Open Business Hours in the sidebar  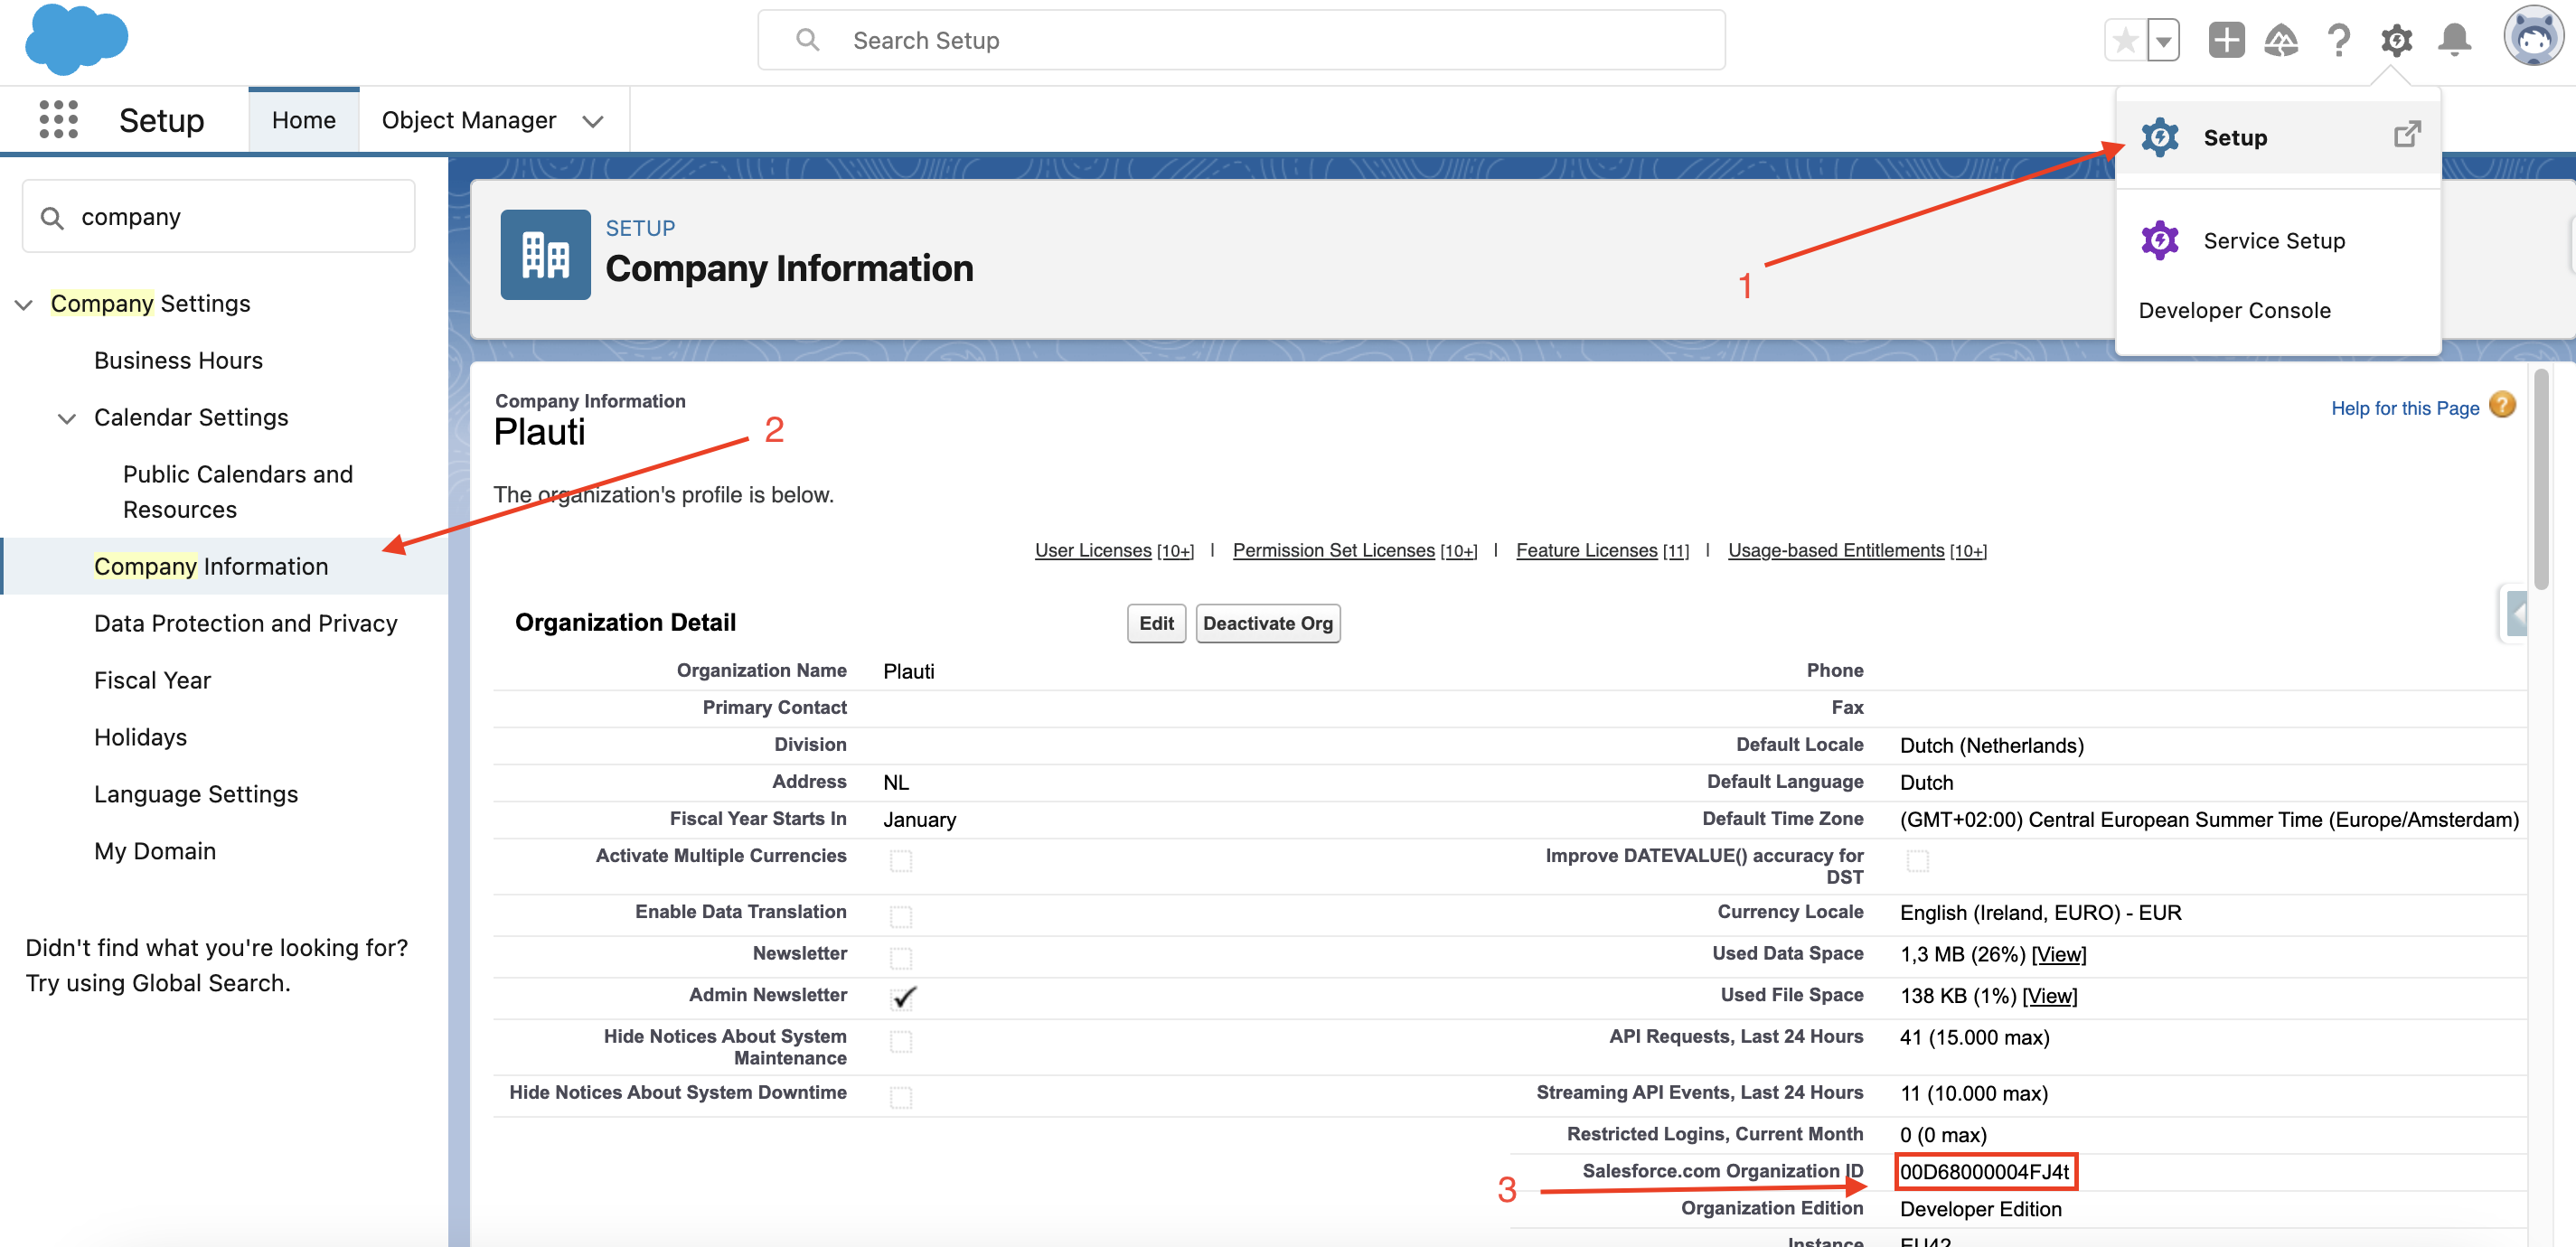pos(178,360)
